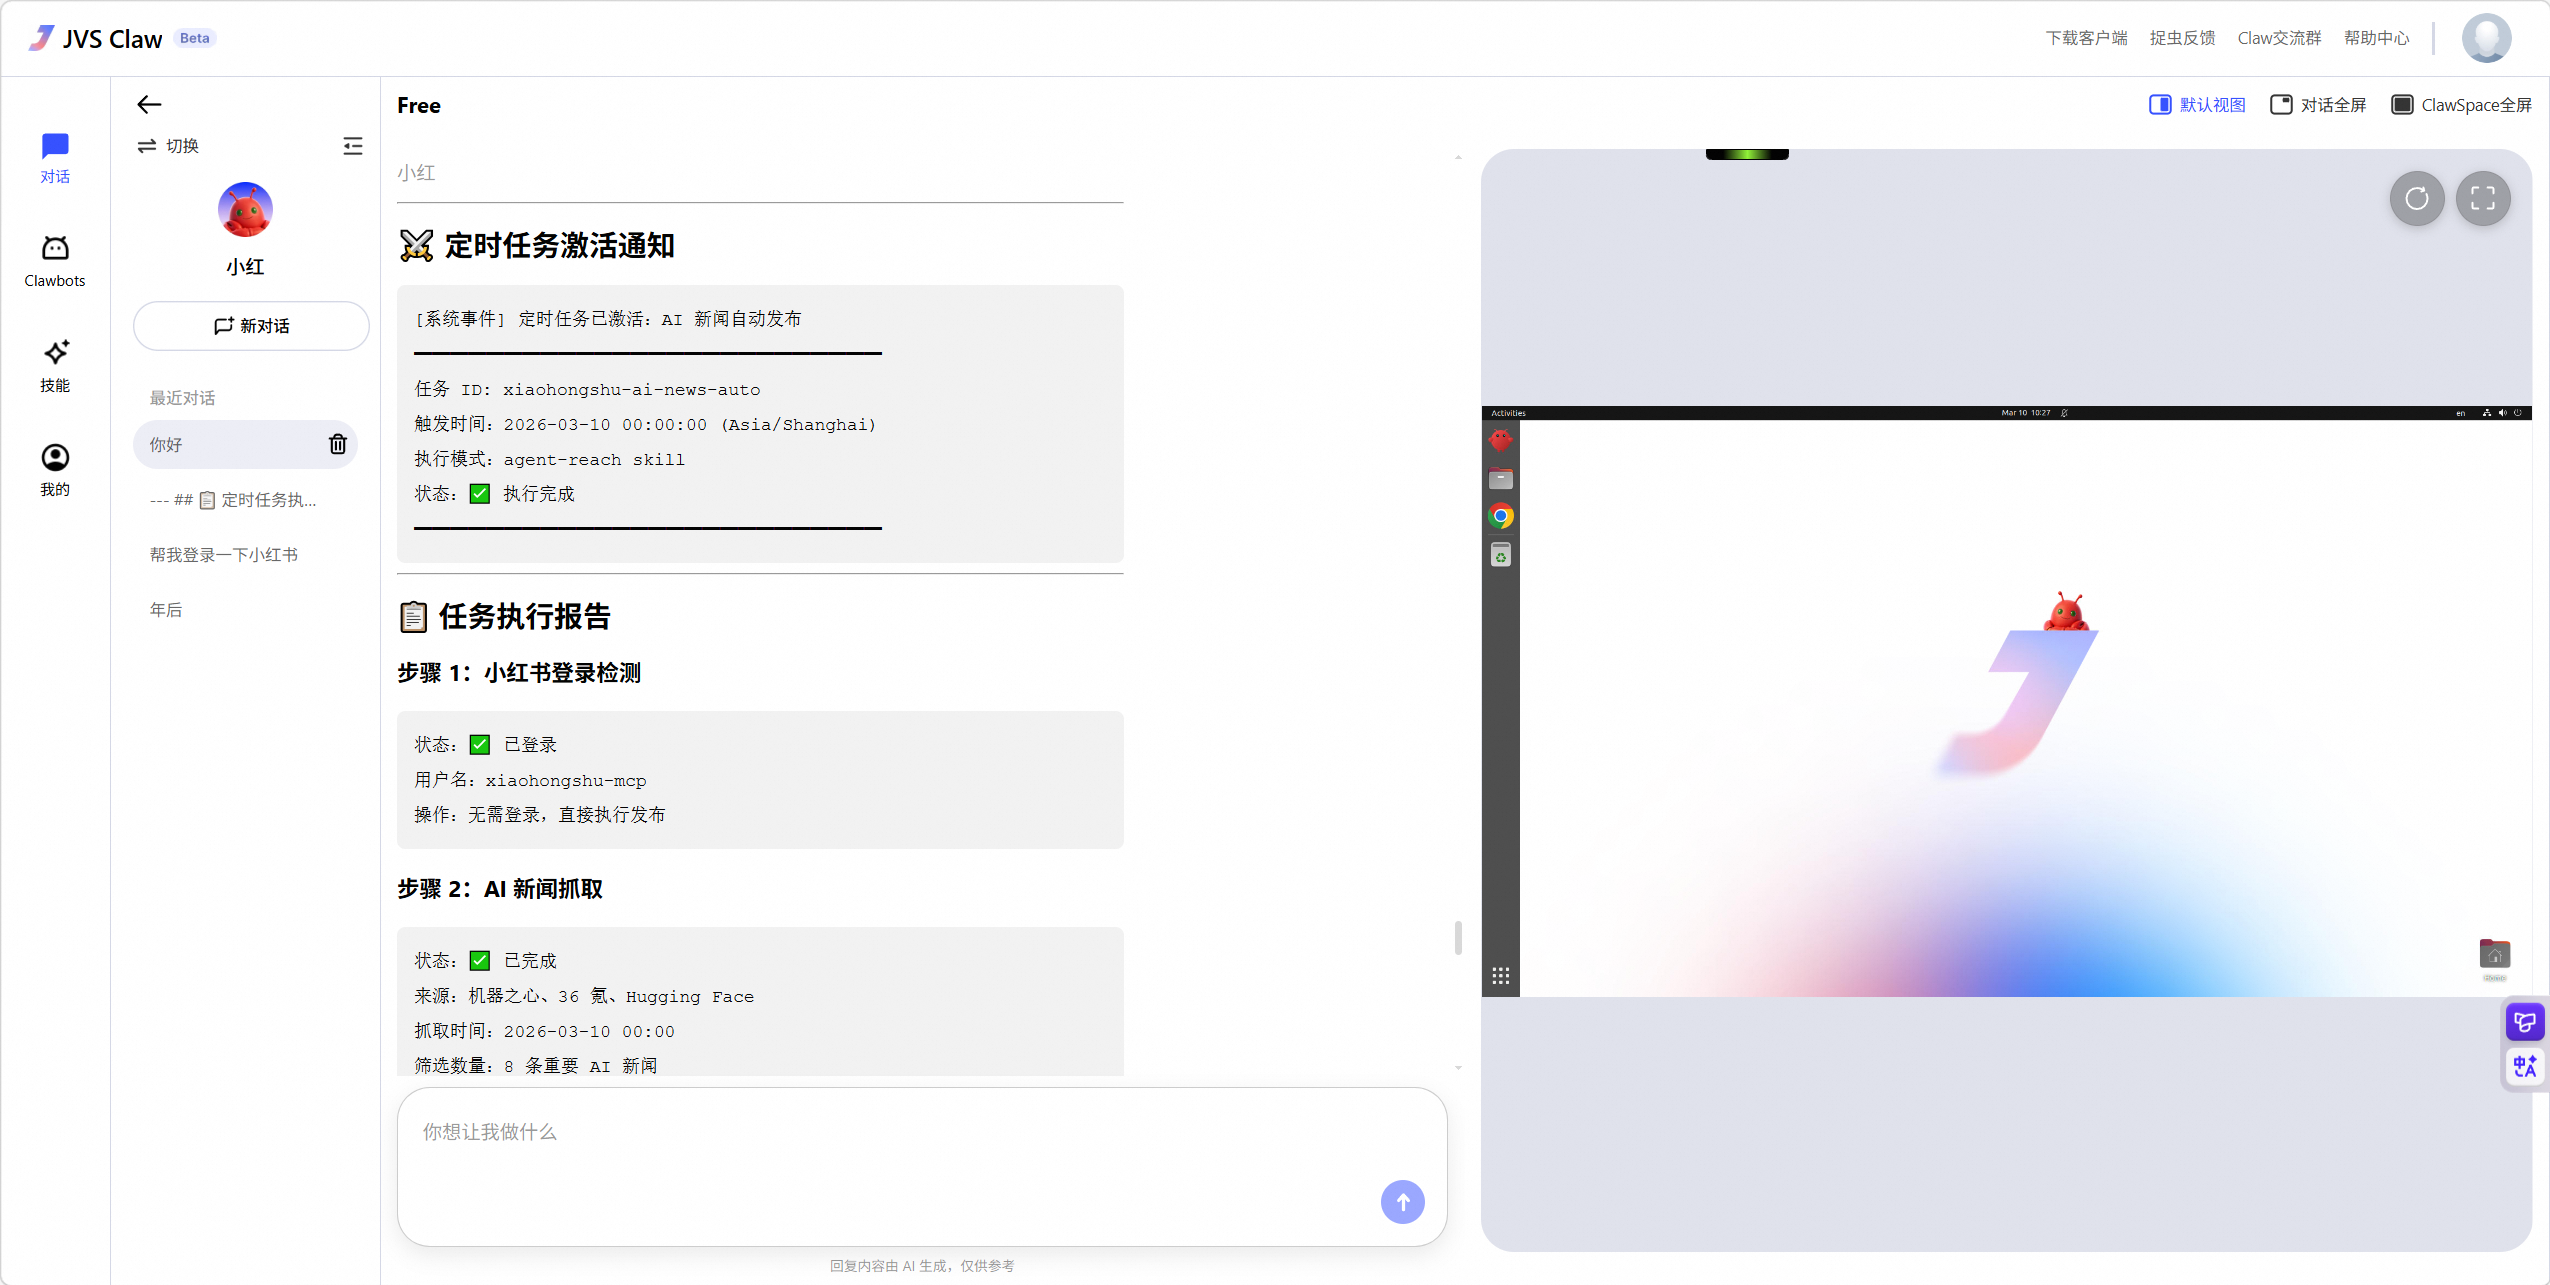Expand the remote desktop to fullscreen
The width and height of the screenshot is (2550, 1285).
pos(2484,199)
